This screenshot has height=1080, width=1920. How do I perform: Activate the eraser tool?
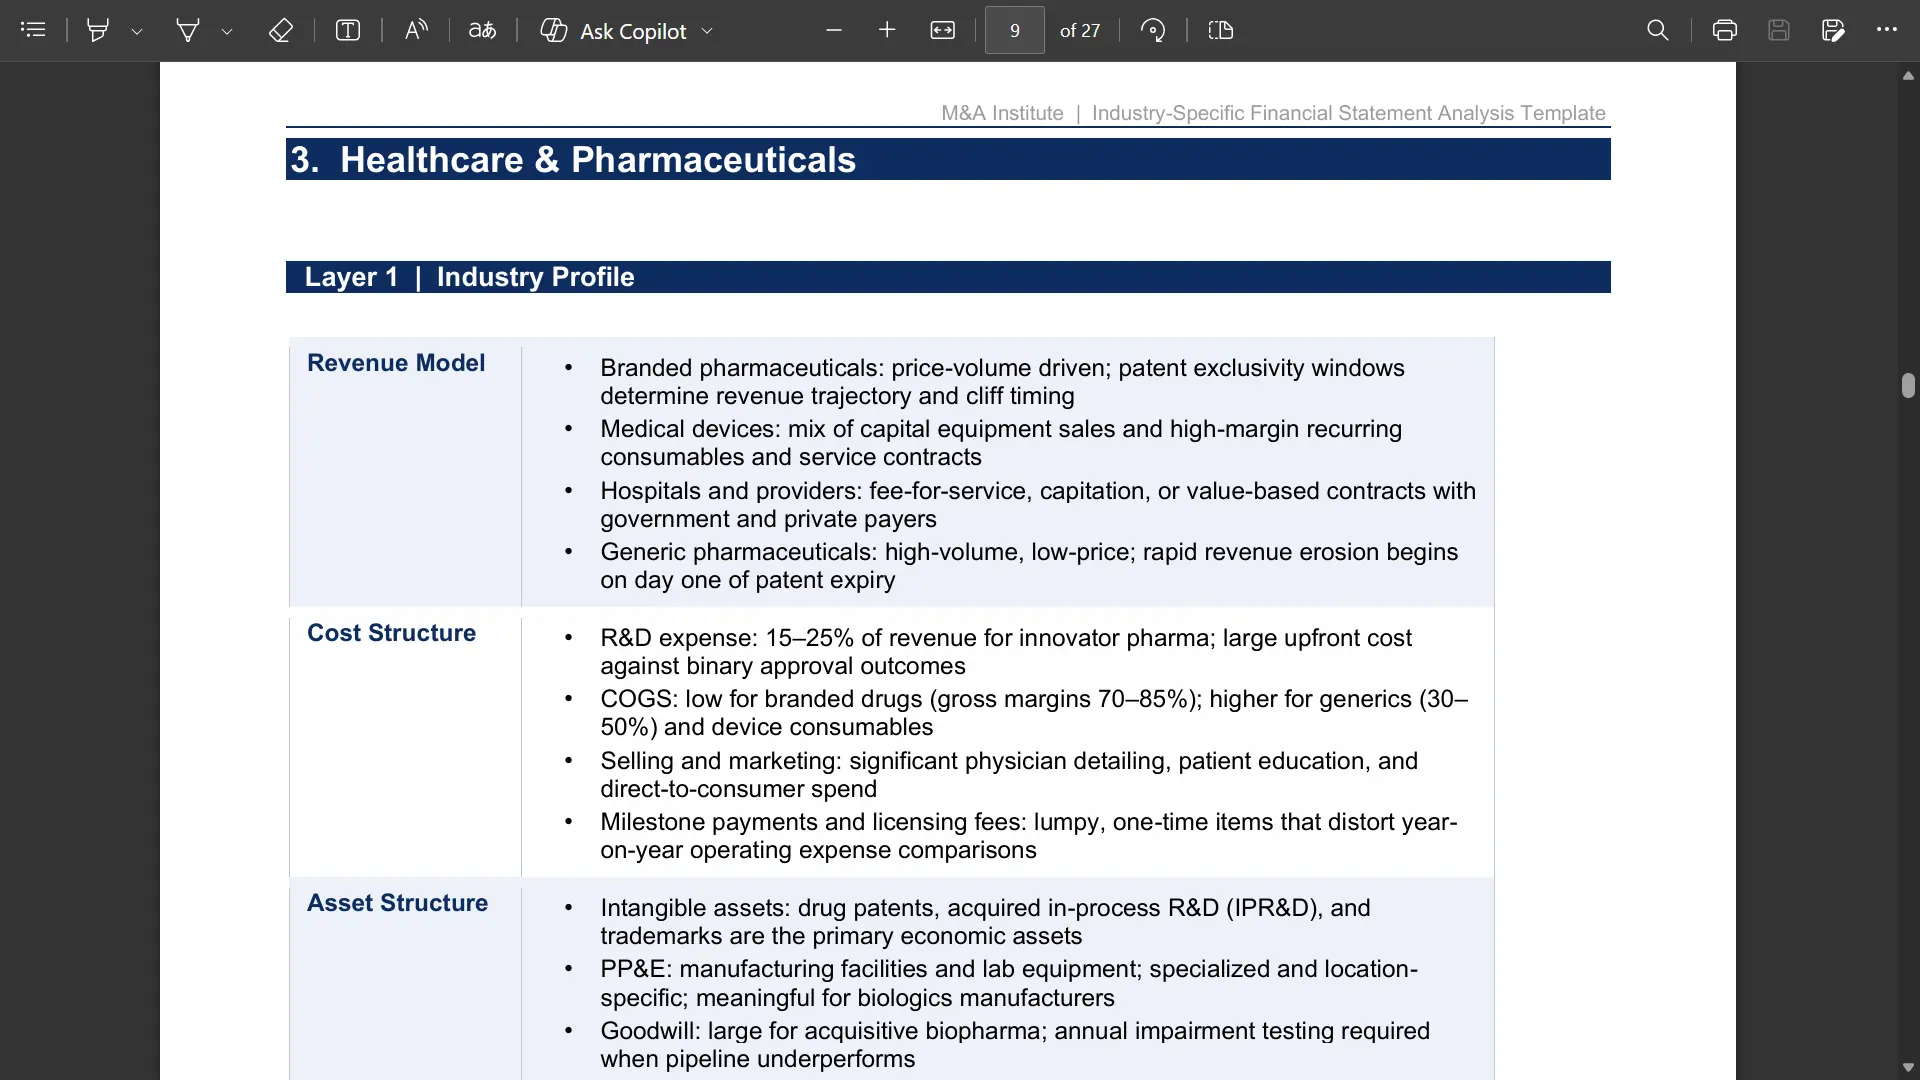pos(280,30)
